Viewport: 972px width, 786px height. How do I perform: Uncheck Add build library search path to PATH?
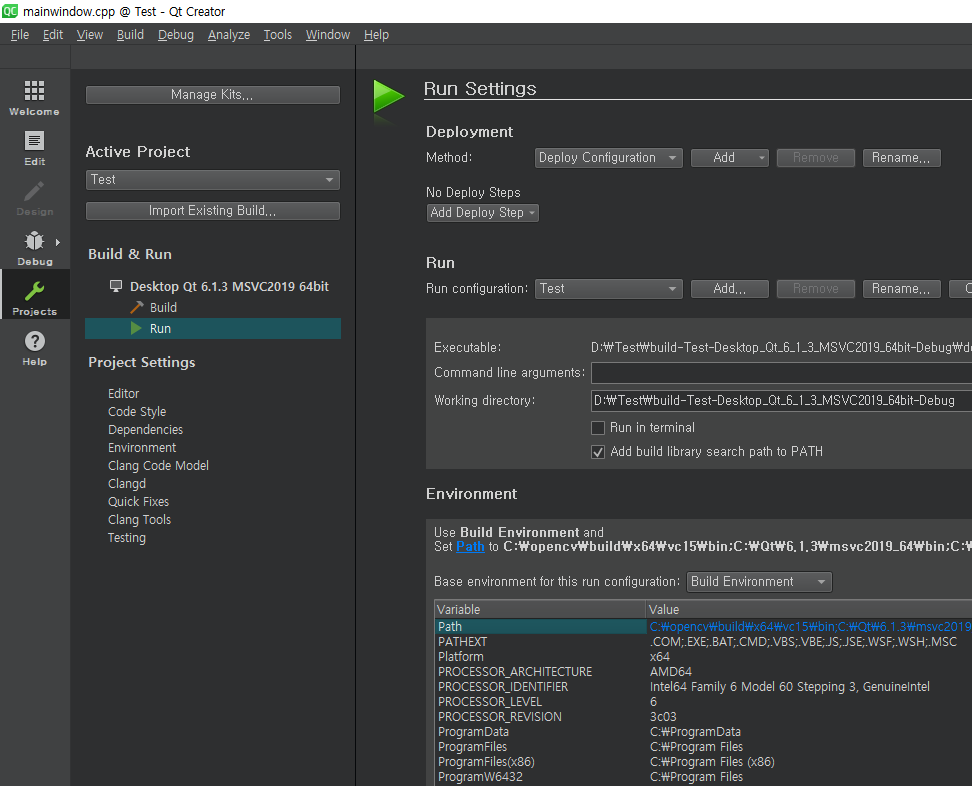pyautogui.click(x=598, y=452)
